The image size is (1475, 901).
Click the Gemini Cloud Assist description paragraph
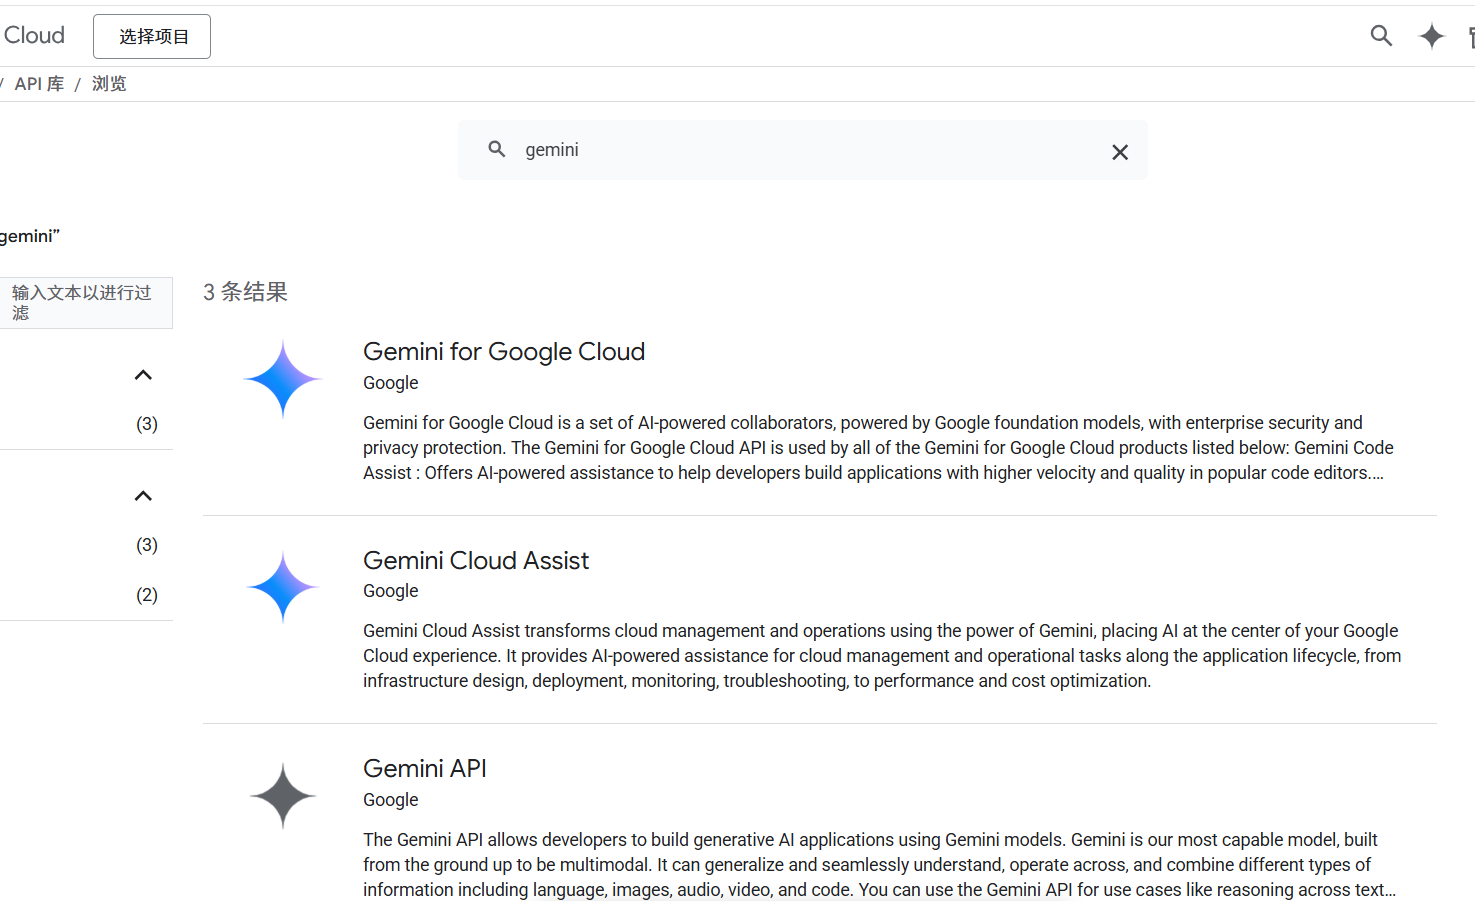point(882,656)
